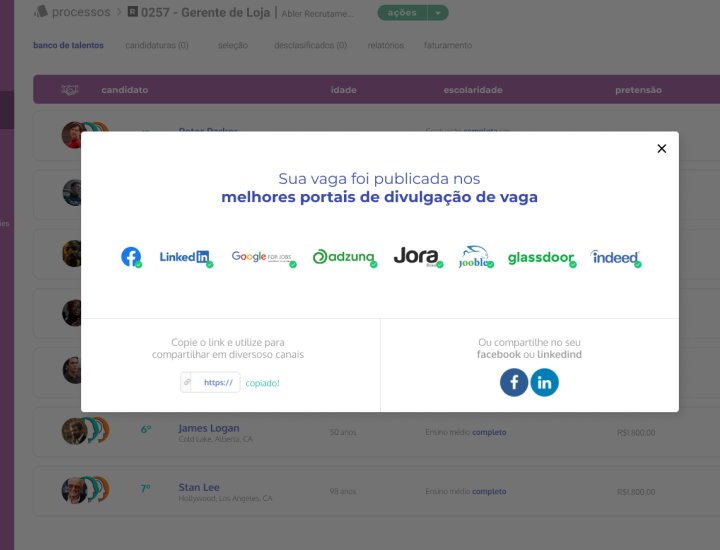Switch to banco de talentos tab
The height and width of the screenshot is (550, 720).
click(68, 45)
